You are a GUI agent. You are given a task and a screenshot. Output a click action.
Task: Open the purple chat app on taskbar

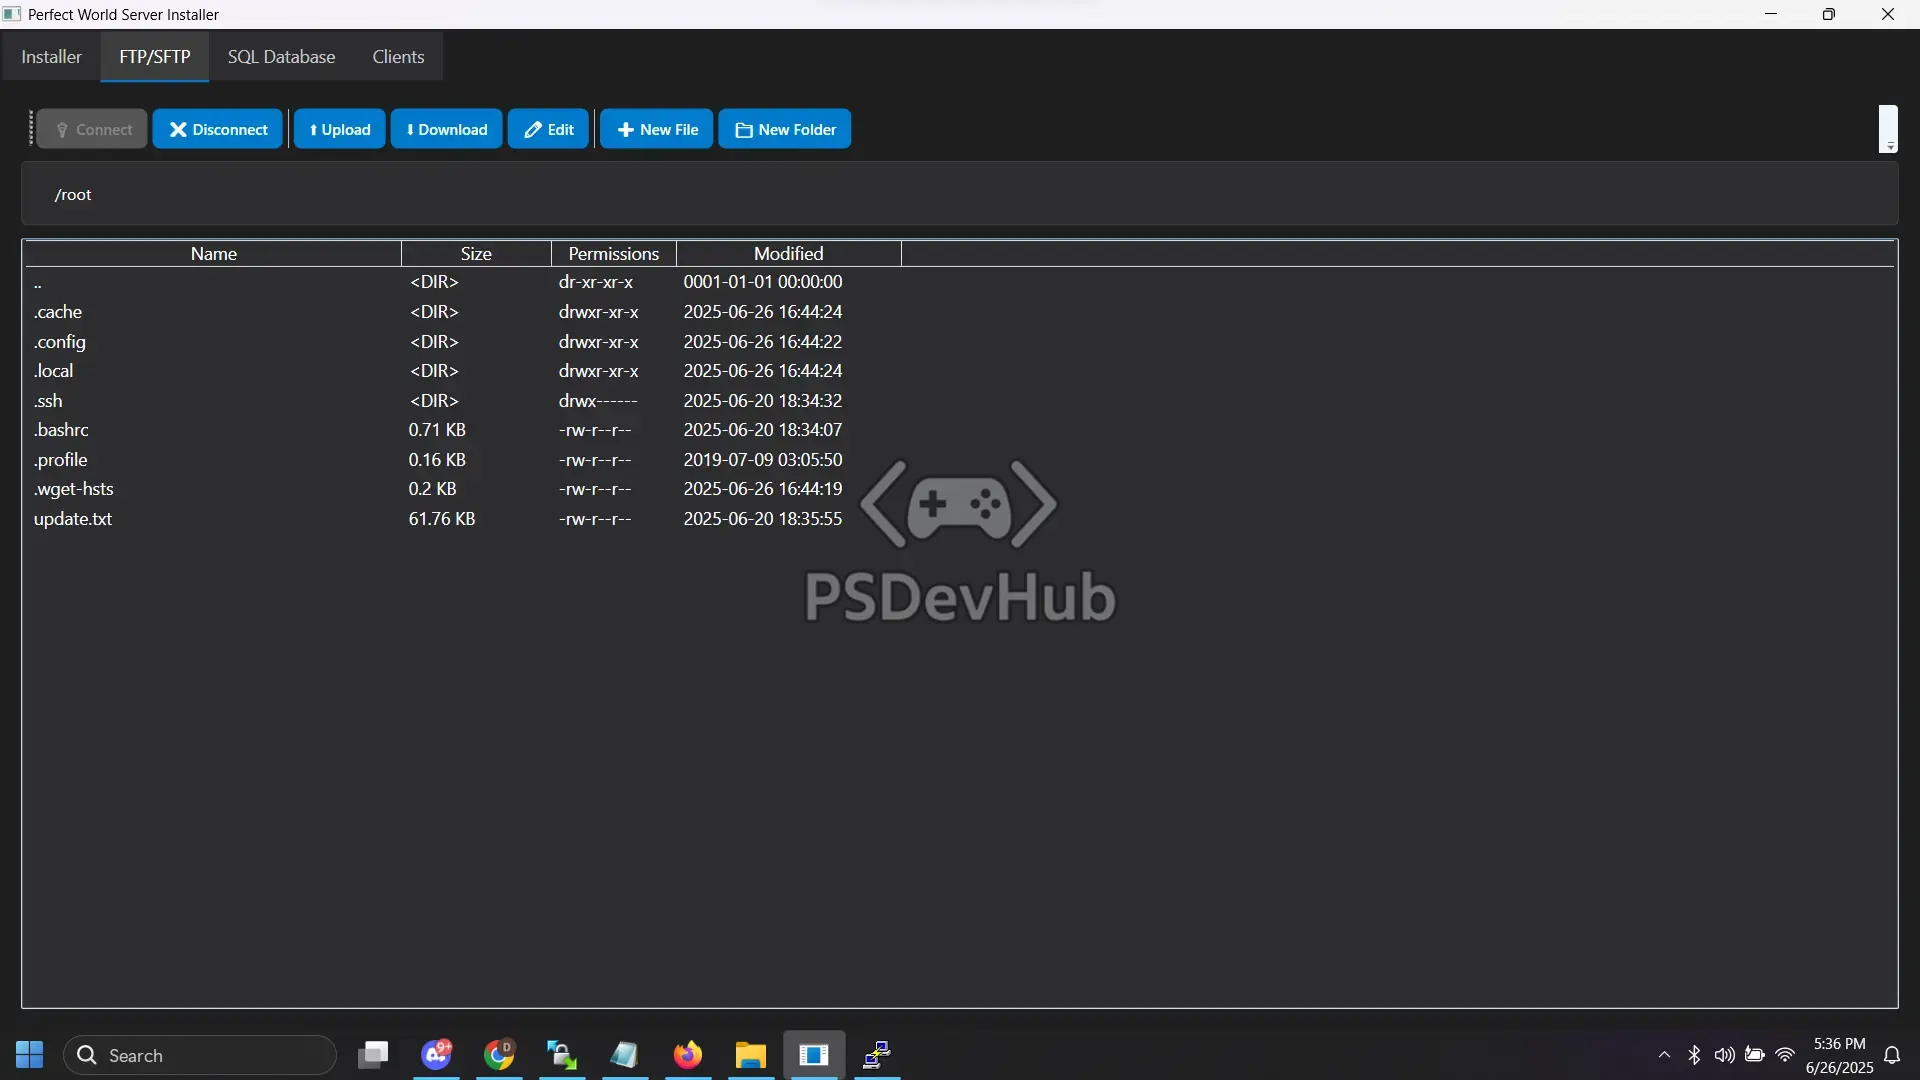pyautogui.click(x=437, y=1055)
